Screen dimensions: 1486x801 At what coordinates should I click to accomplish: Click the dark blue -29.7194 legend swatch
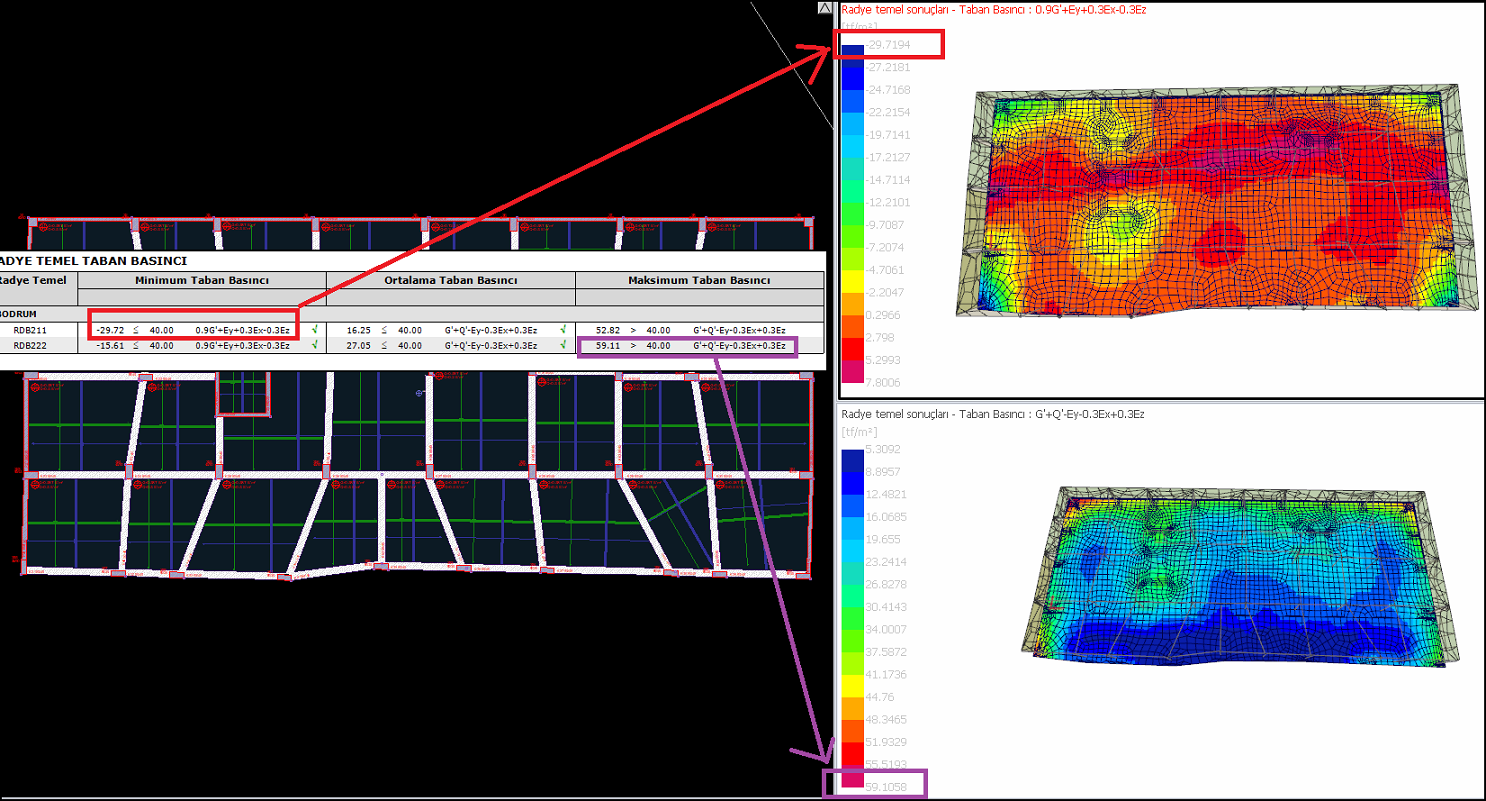pos(852,48)
